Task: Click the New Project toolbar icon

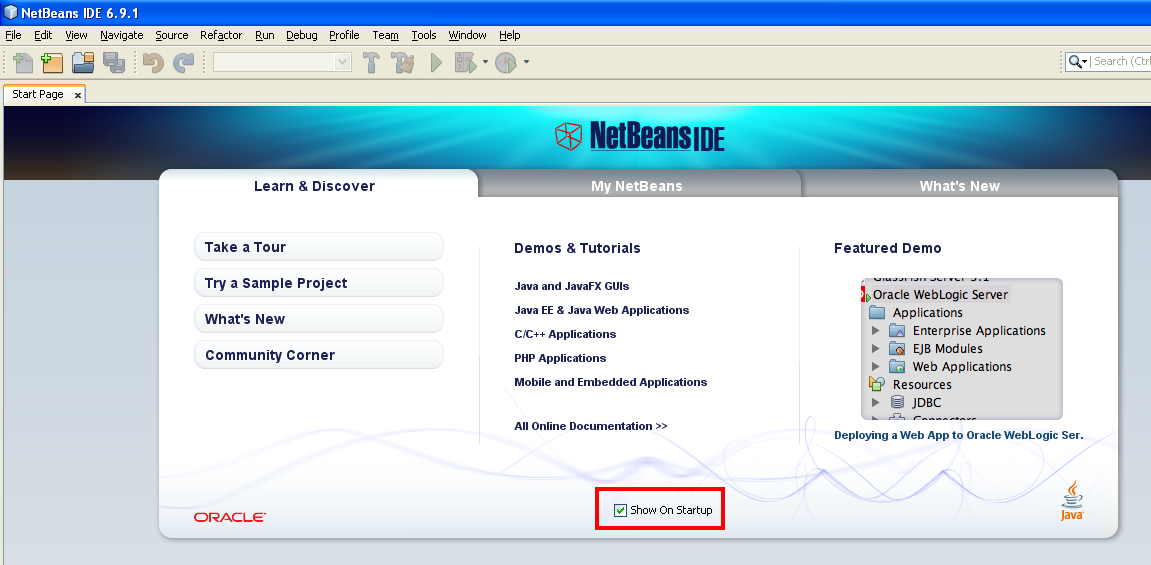Action: 52,62
